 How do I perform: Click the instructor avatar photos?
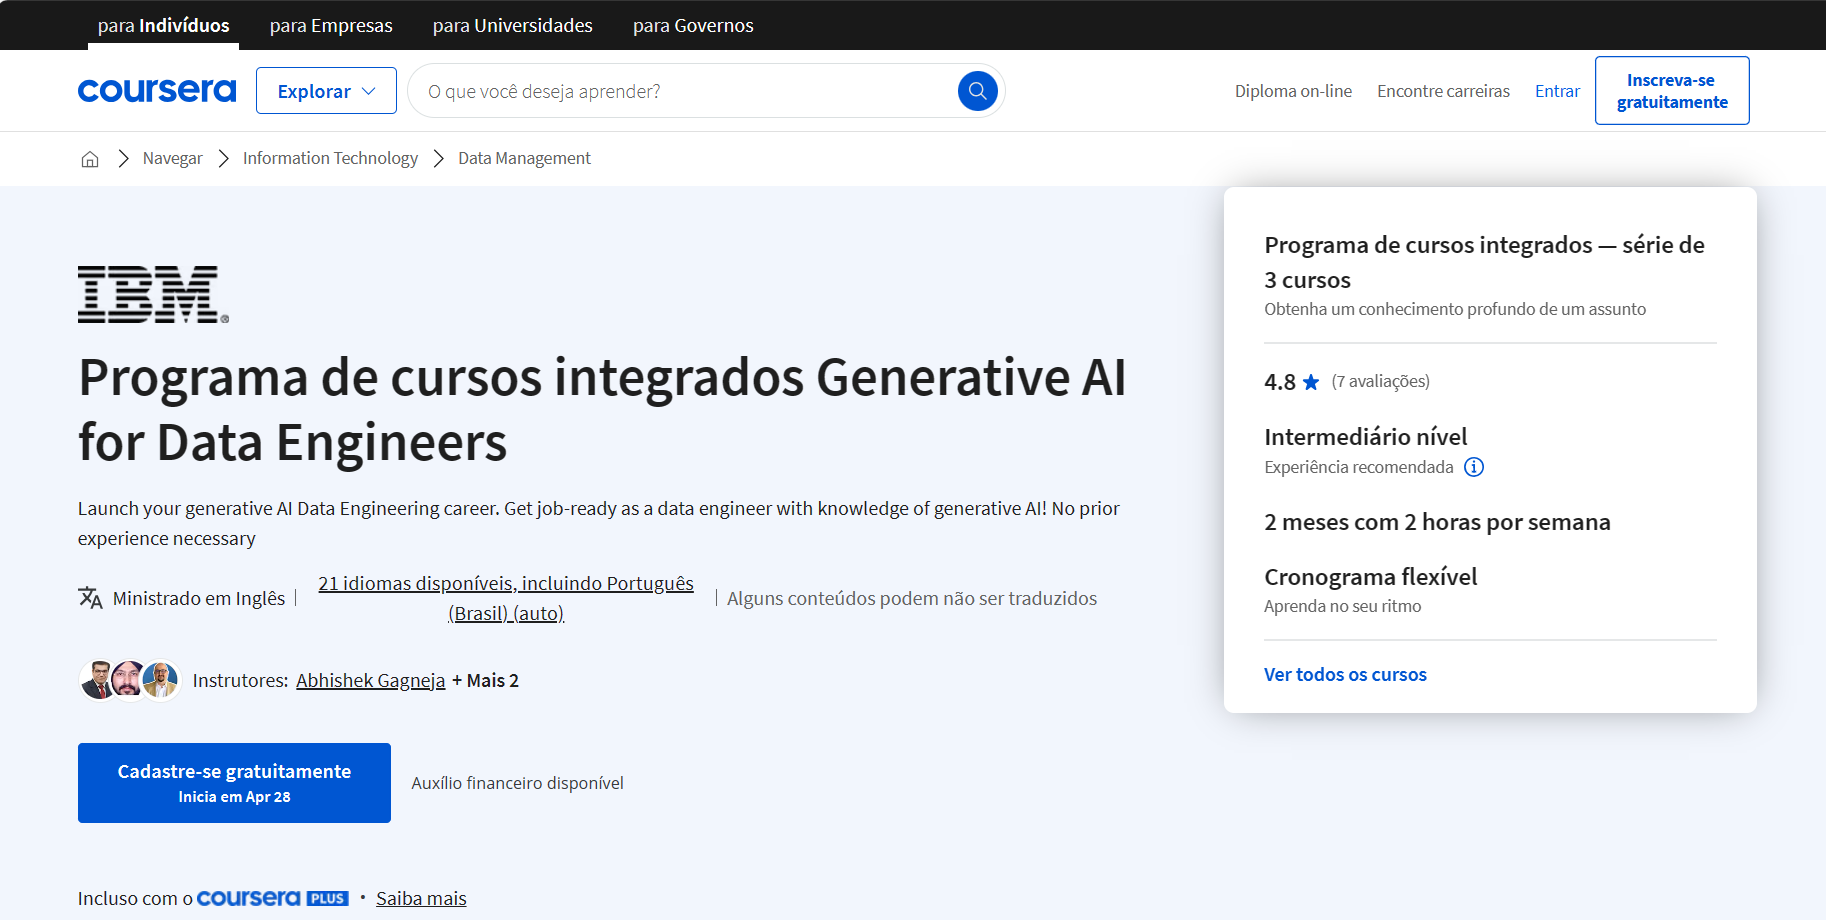[x=128, y=680]
